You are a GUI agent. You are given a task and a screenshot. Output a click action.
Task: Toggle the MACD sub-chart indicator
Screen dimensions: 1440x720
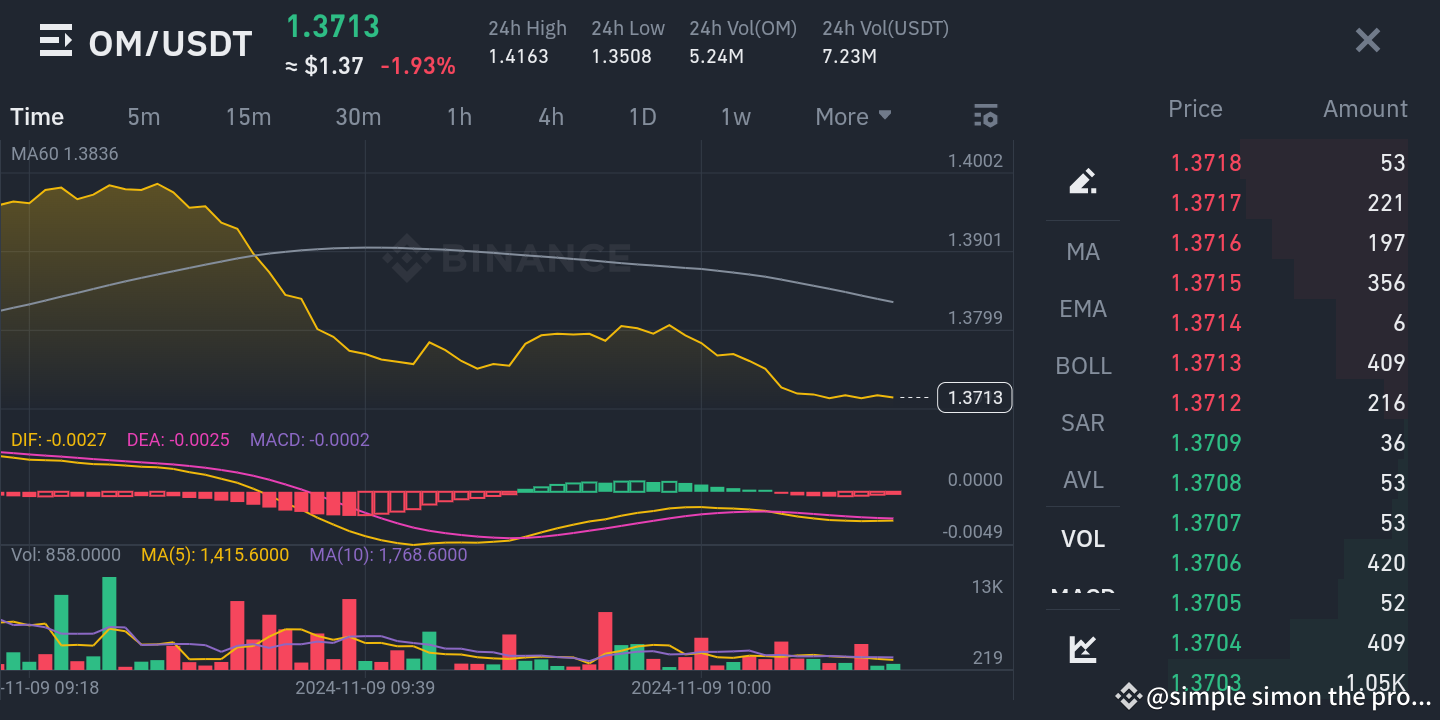[x=1083, y=594]
